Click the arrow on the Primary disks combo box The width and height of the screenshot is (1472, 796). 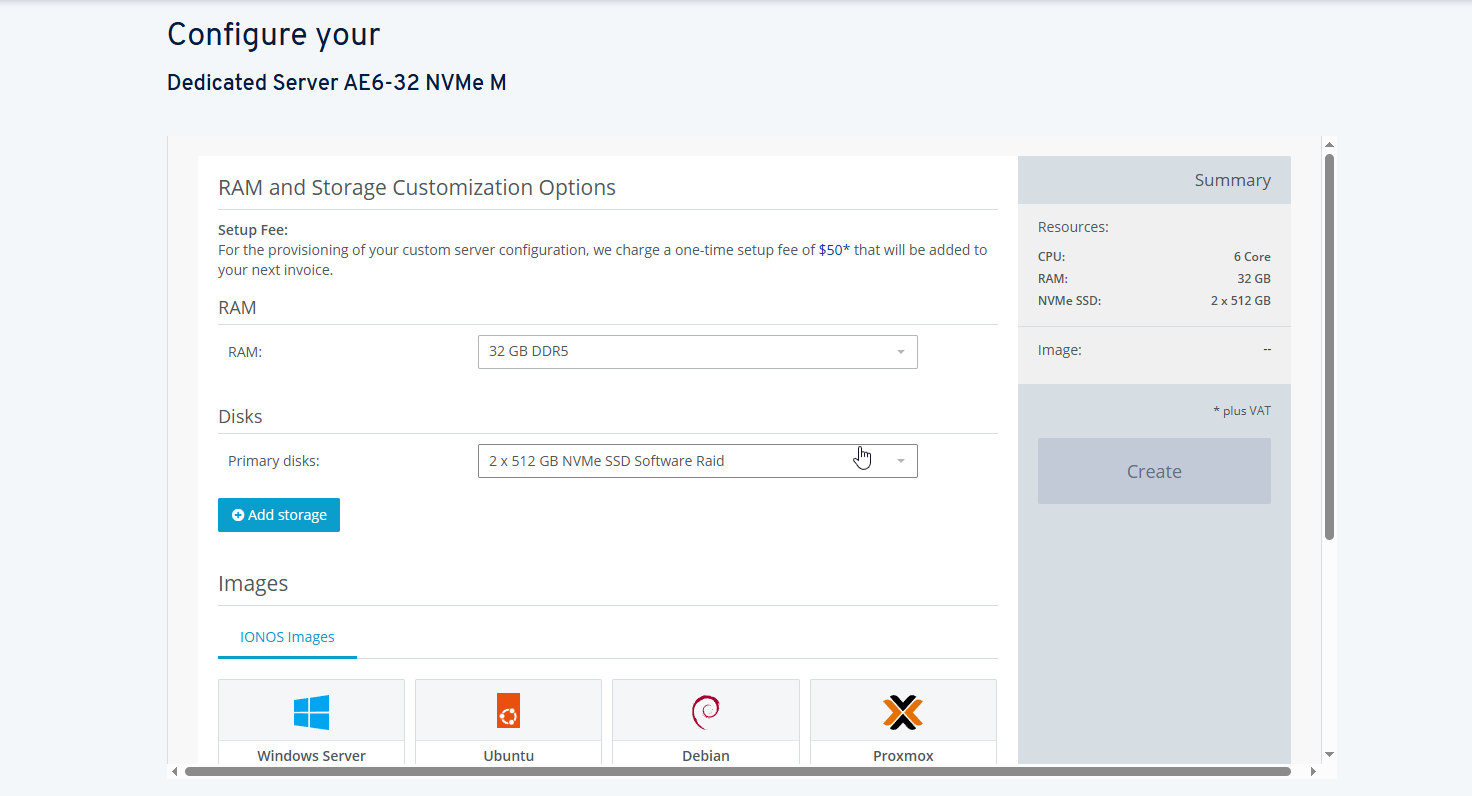tap(900, 461)
